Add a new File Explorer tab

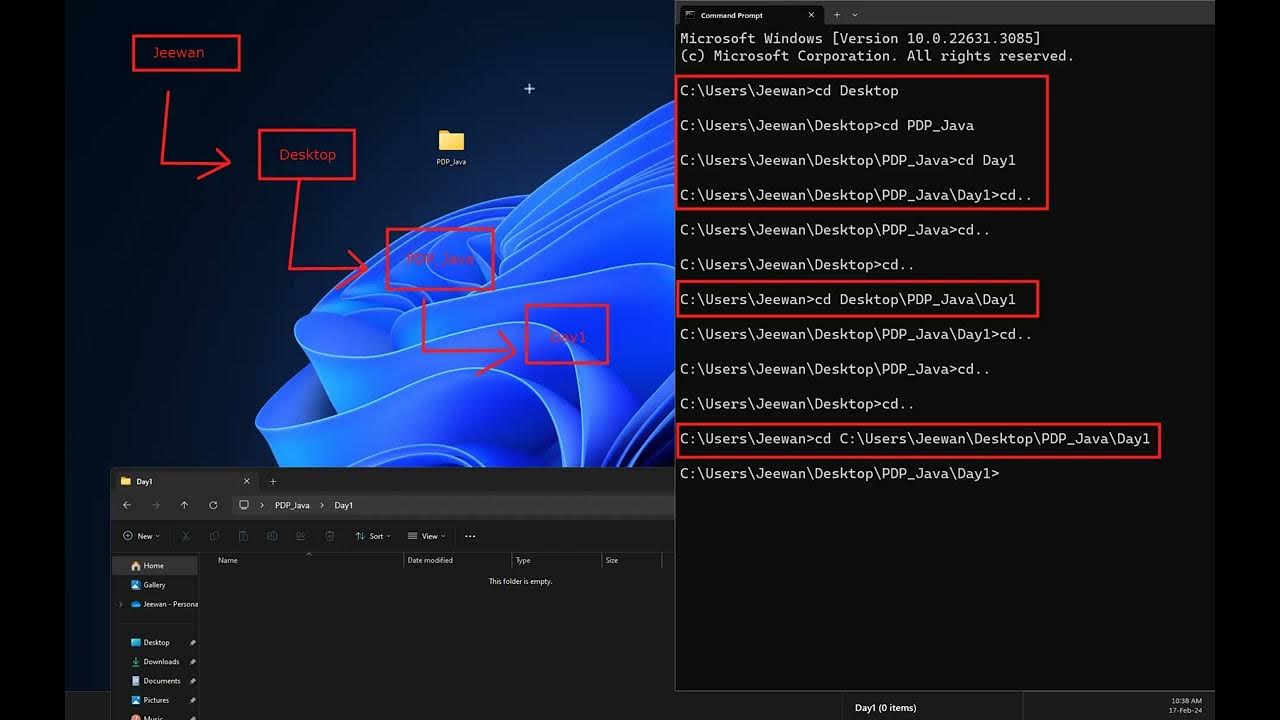click(273, 481)
